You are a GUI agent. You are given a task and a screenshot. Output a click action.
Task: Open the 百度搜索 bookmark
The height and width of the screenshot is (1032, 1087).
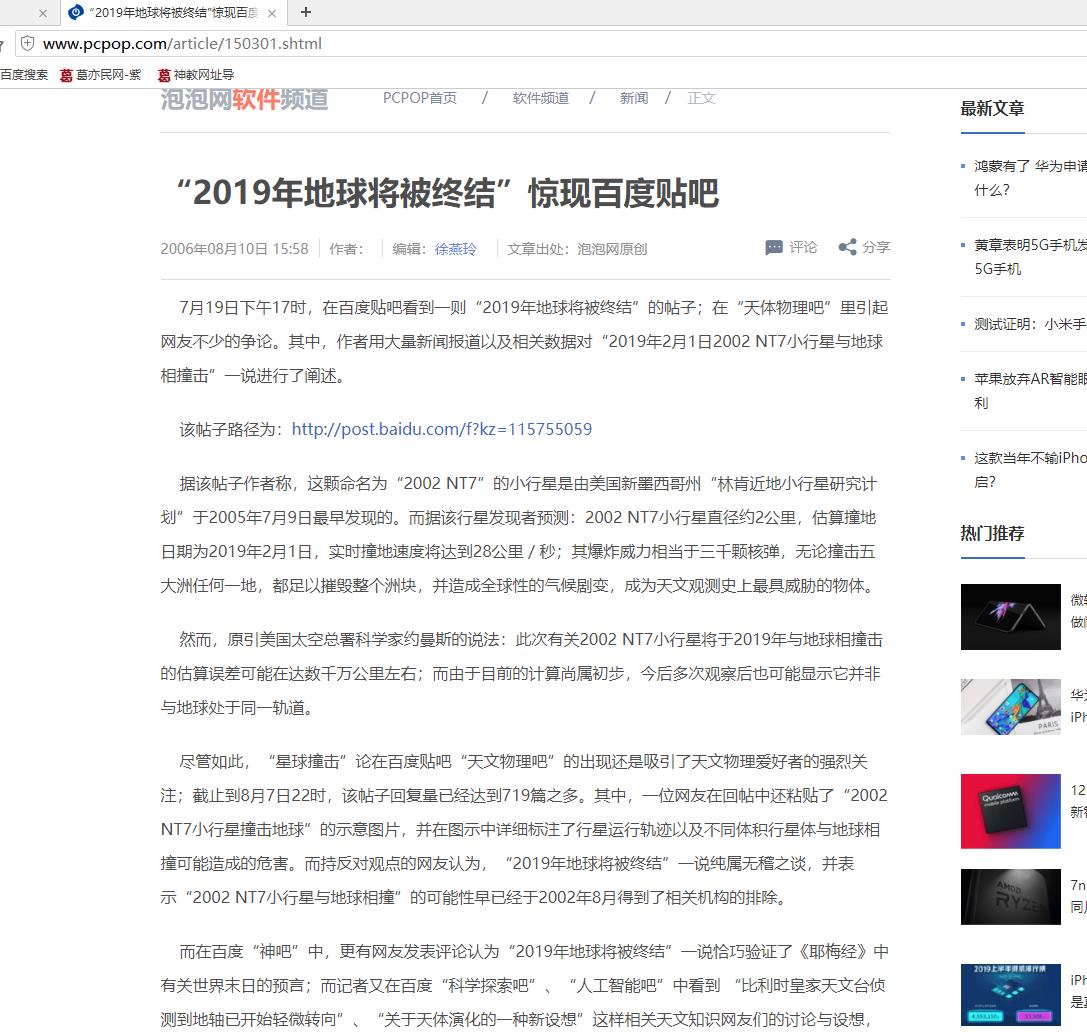[24, 75]
